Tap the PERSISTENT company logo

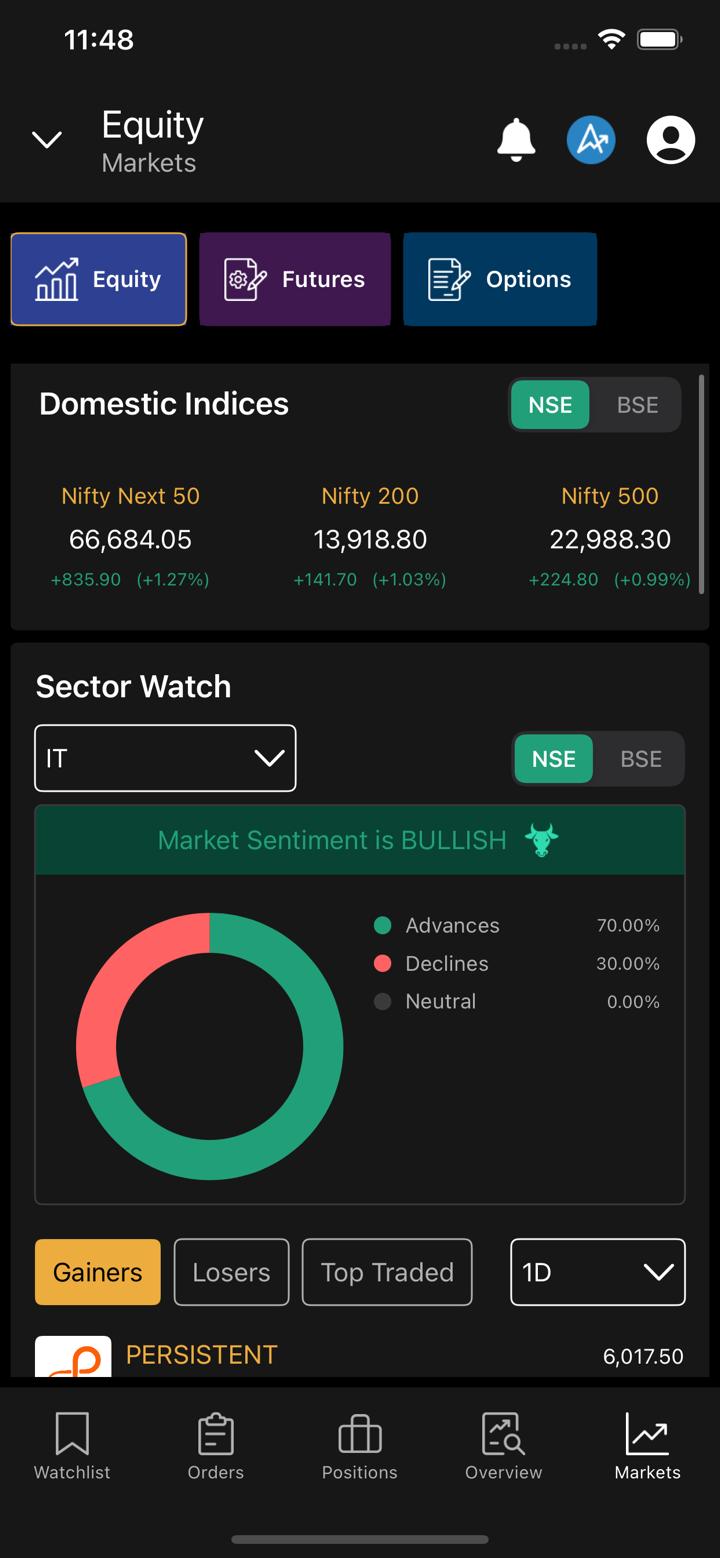[73, 1357]
